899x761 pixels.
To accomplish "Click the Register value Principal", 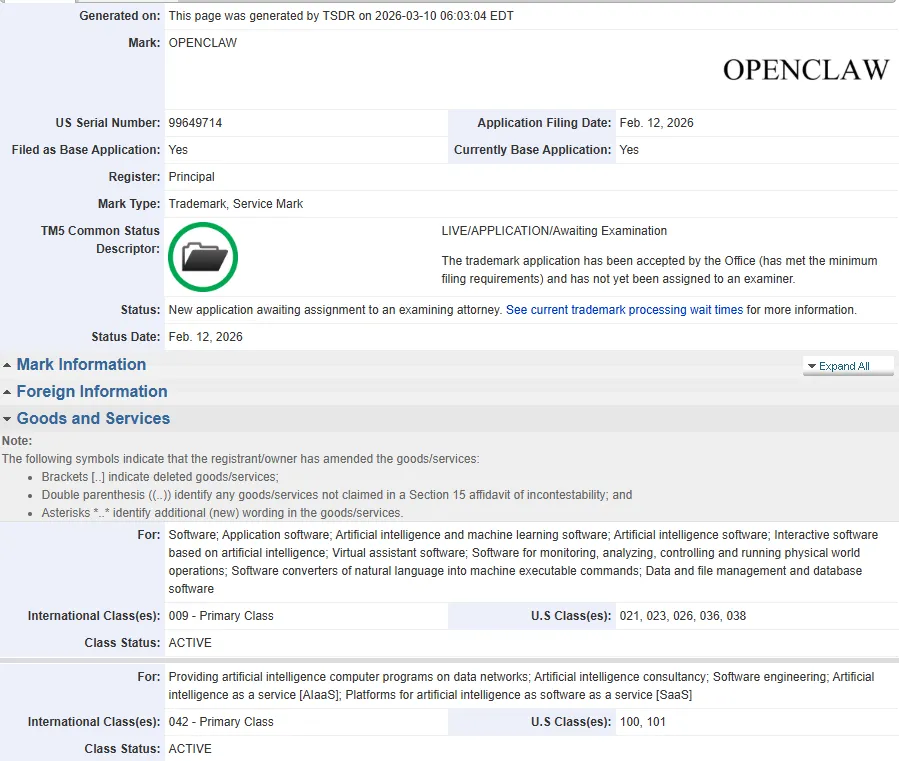I will coord(191,177).
